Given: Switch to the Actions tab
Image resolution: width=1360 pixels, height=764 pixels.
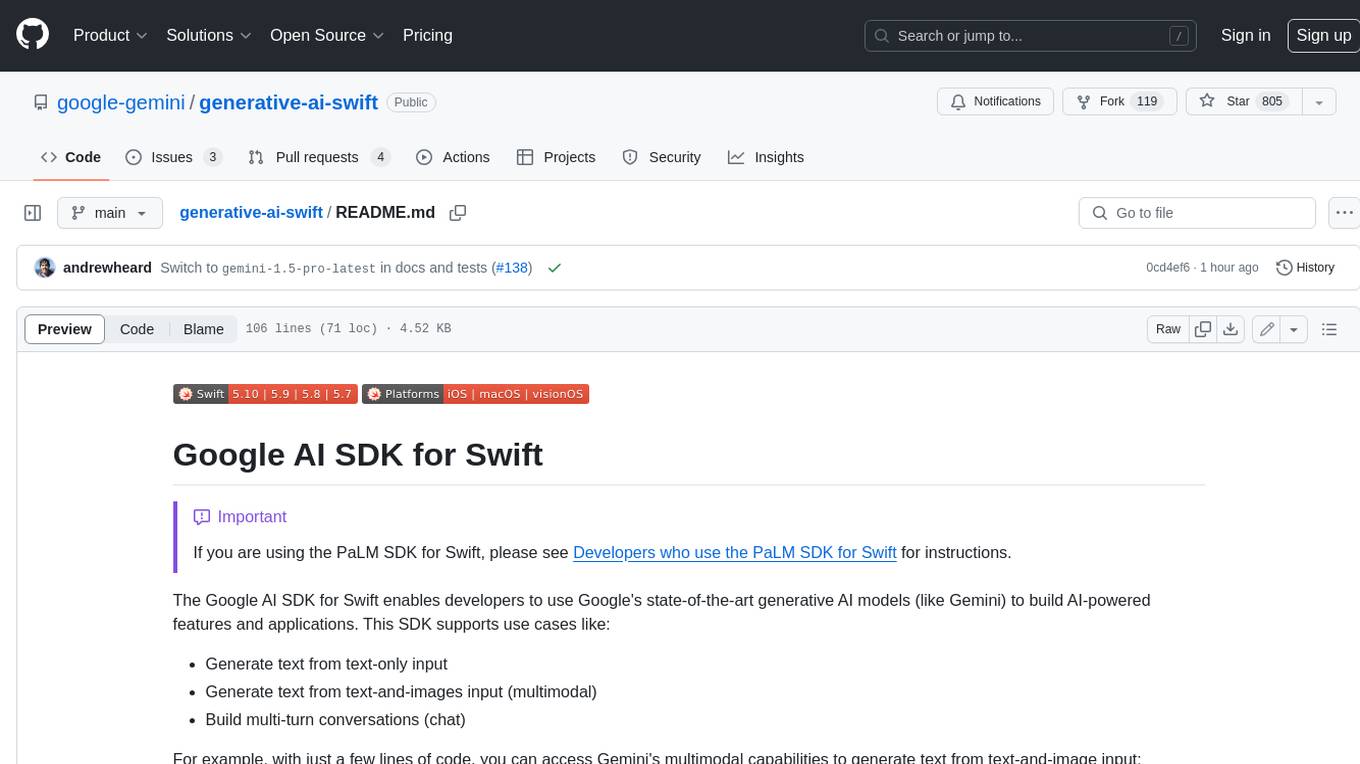Looking at the screenshot, I should pyautogui.click(x=453, y=157).
